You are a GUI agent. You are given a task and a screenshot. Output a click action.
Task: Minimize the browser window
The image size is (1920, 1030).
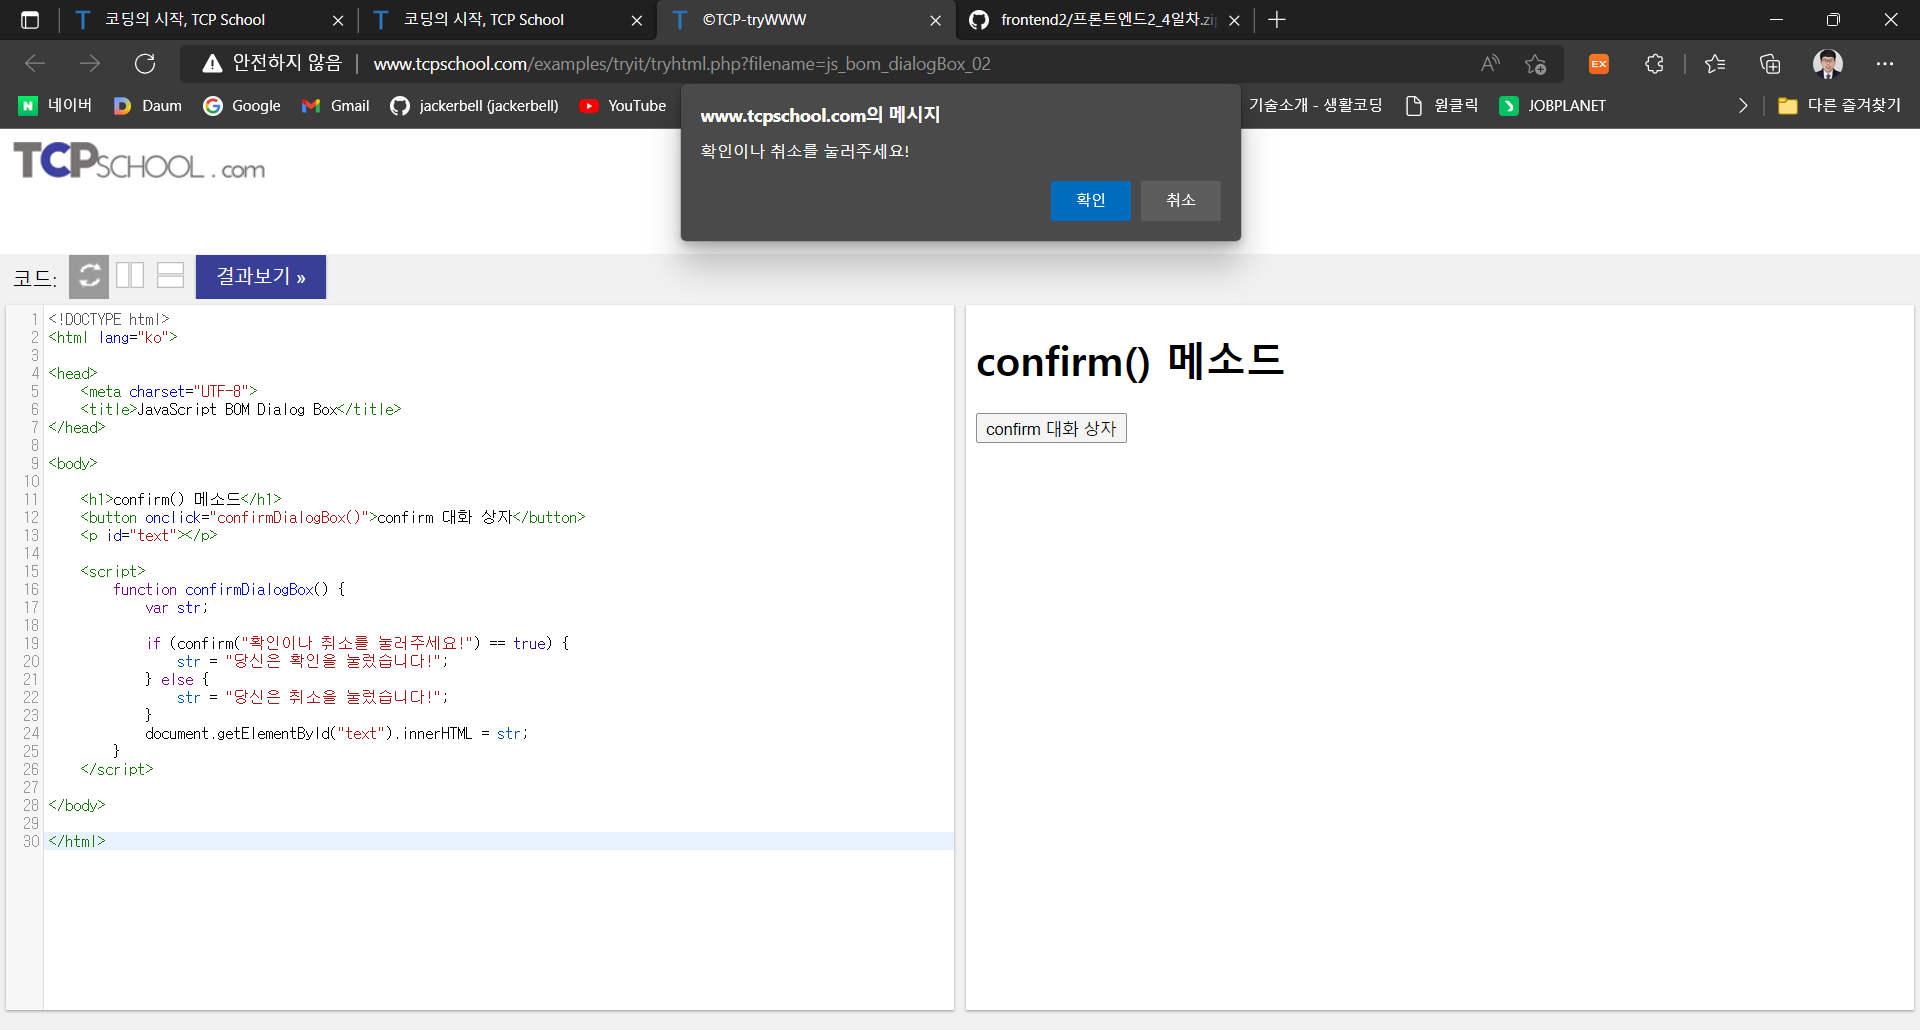point(1776,20)
